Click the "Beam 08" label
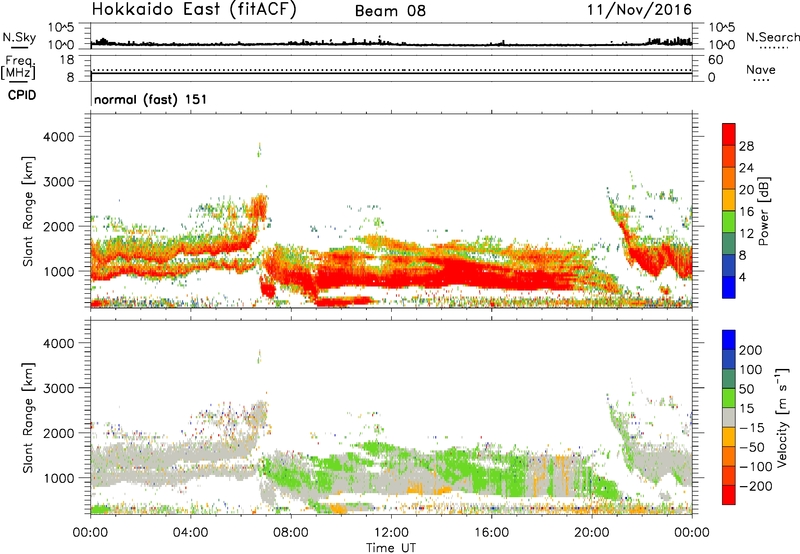Viewport: 800px width, 554px height. tap(390, 11)
